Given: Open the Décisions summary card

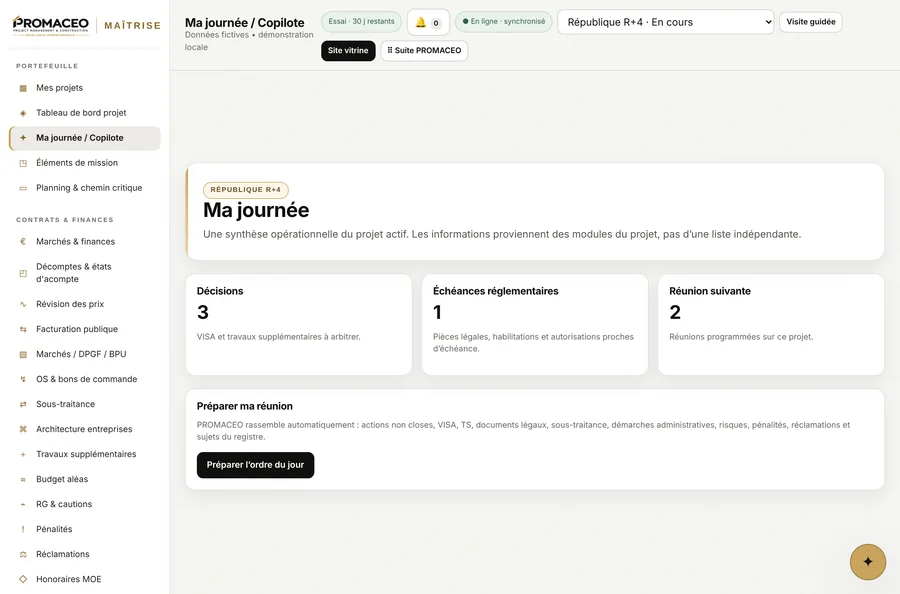Looking at the screenshot, I should (x=298, y=324).
